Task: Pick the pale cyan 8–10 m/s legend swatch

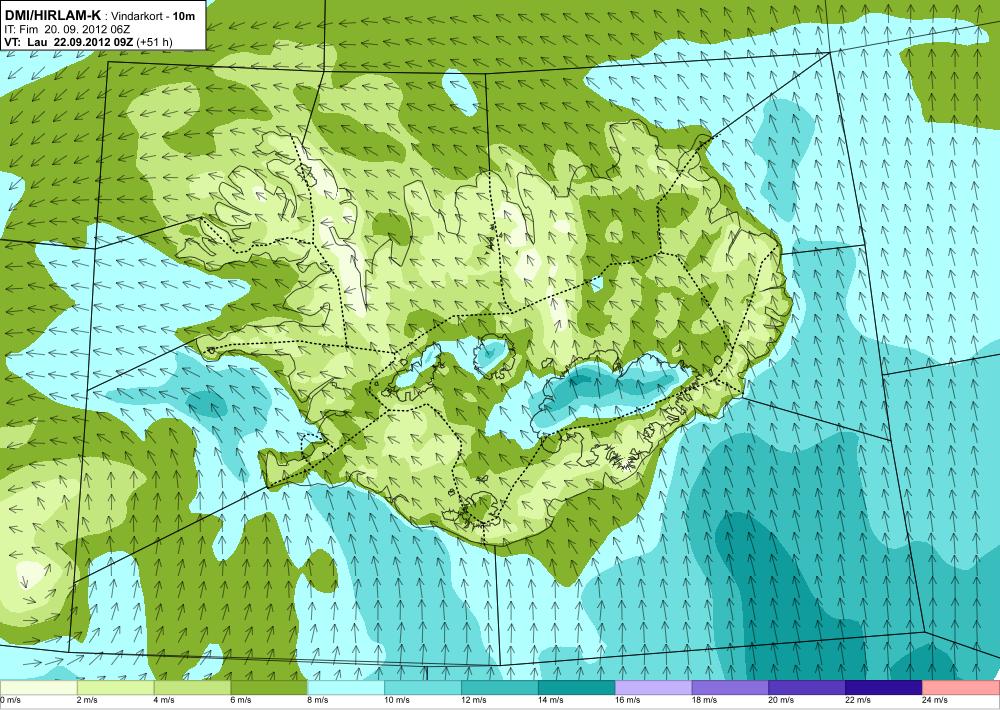Action: (346, 688)
